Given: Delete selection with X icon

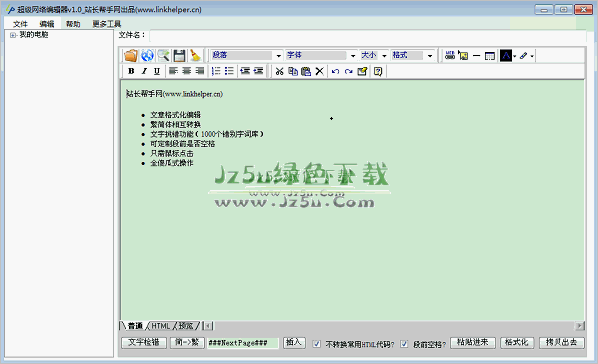Looking at the screenshot, I should (x=320, y=71).
